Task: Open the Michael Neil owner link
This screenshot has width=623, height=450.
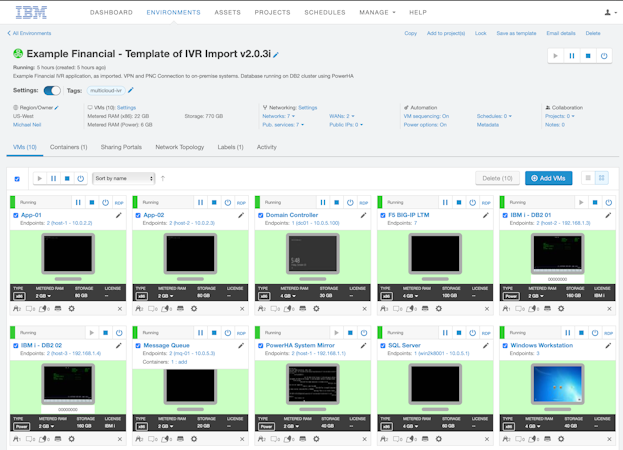Action: (27, 125)
